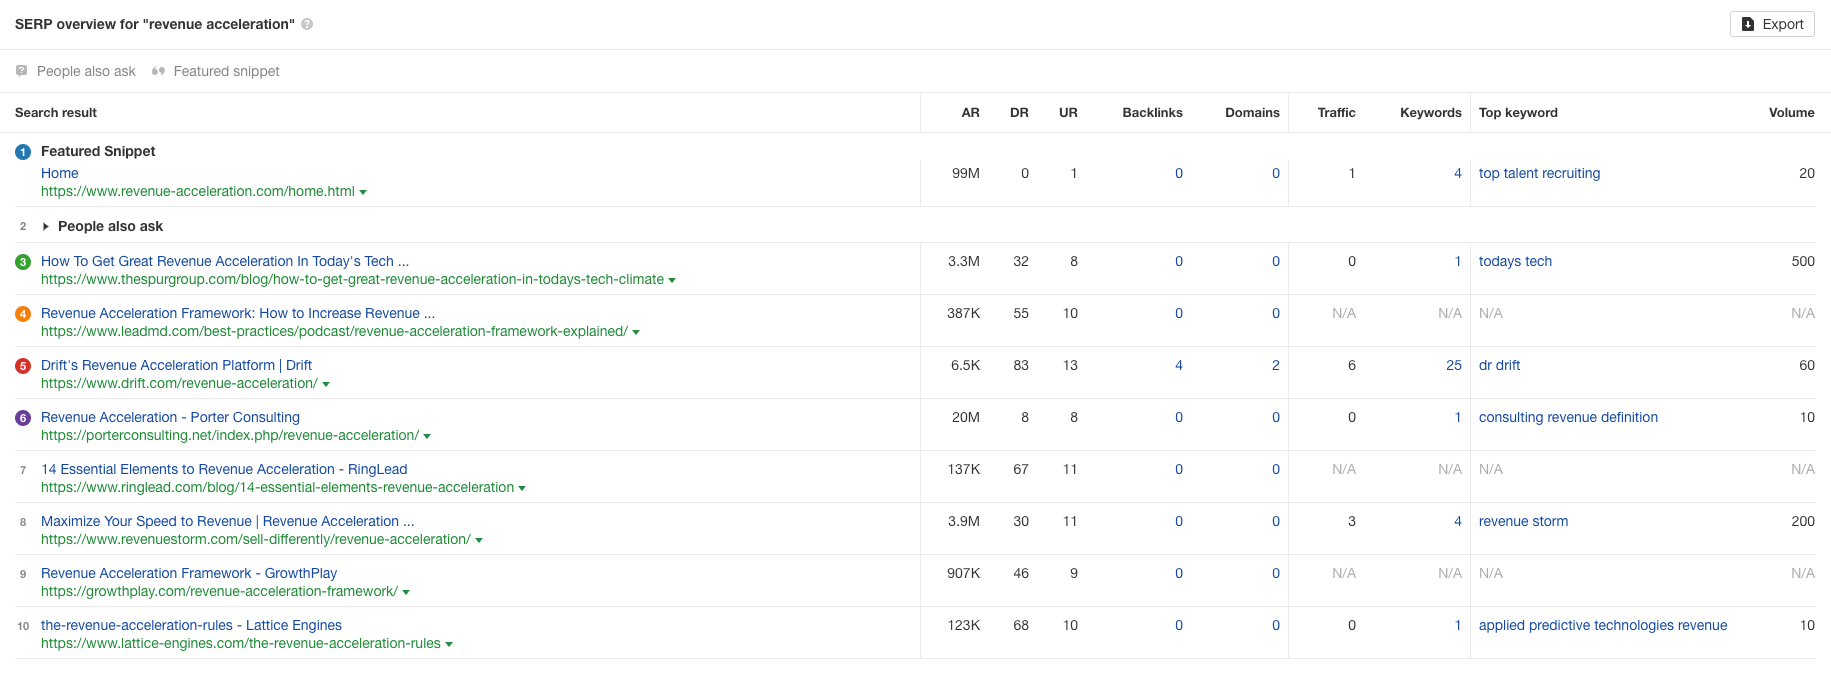
Task: Open dropdown next to ringlead.com URL
Action: click(522, 488)
